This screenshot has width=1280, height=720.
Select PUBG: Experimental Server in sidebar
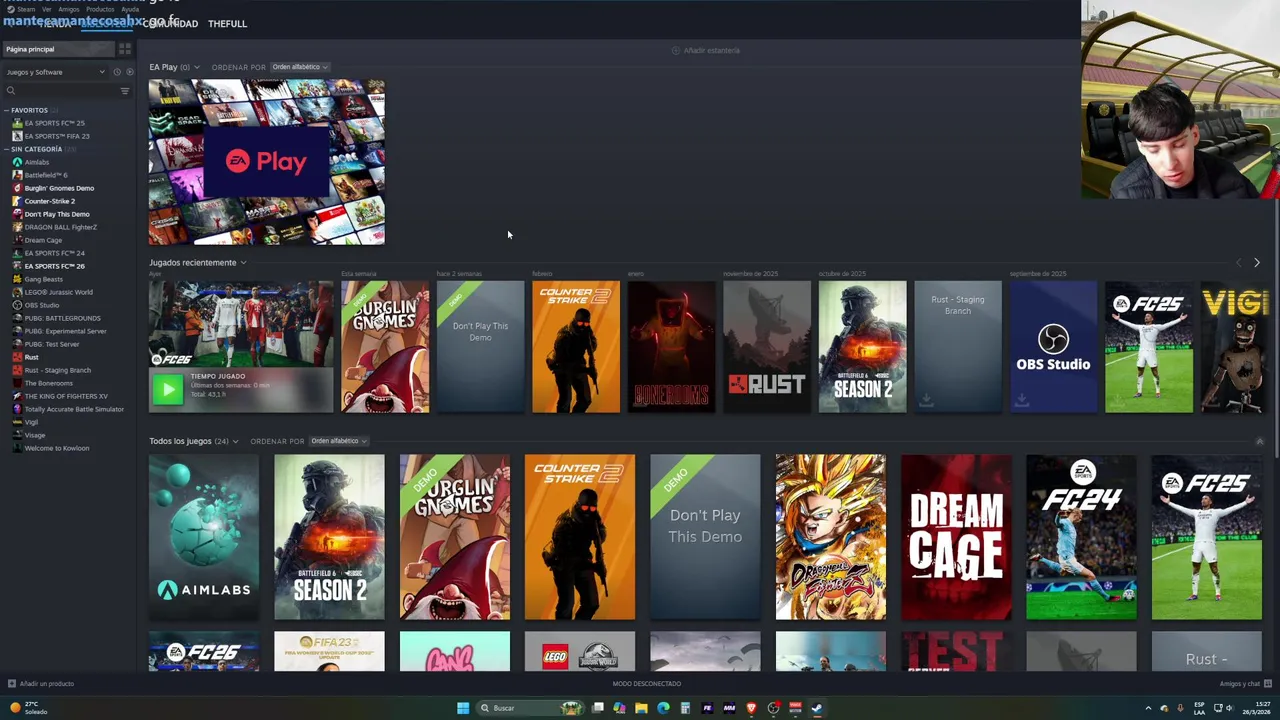(x=65, y=331)
